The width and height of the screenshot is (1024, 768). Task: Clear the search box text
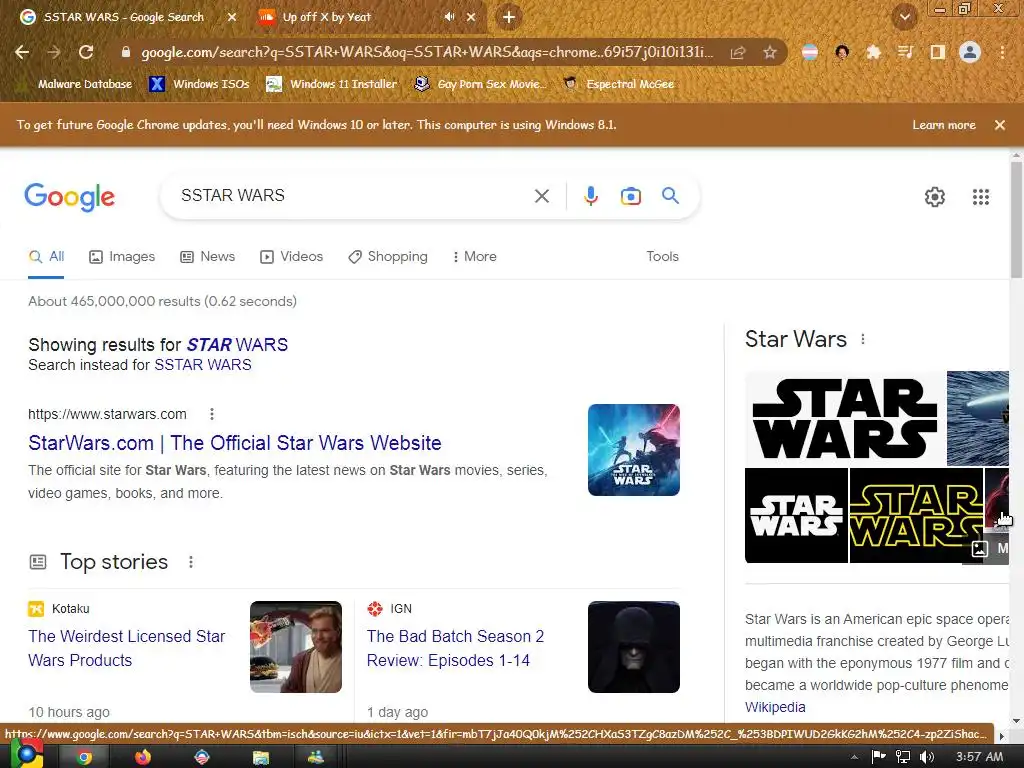pyautogui.click(x=541, y=196)
